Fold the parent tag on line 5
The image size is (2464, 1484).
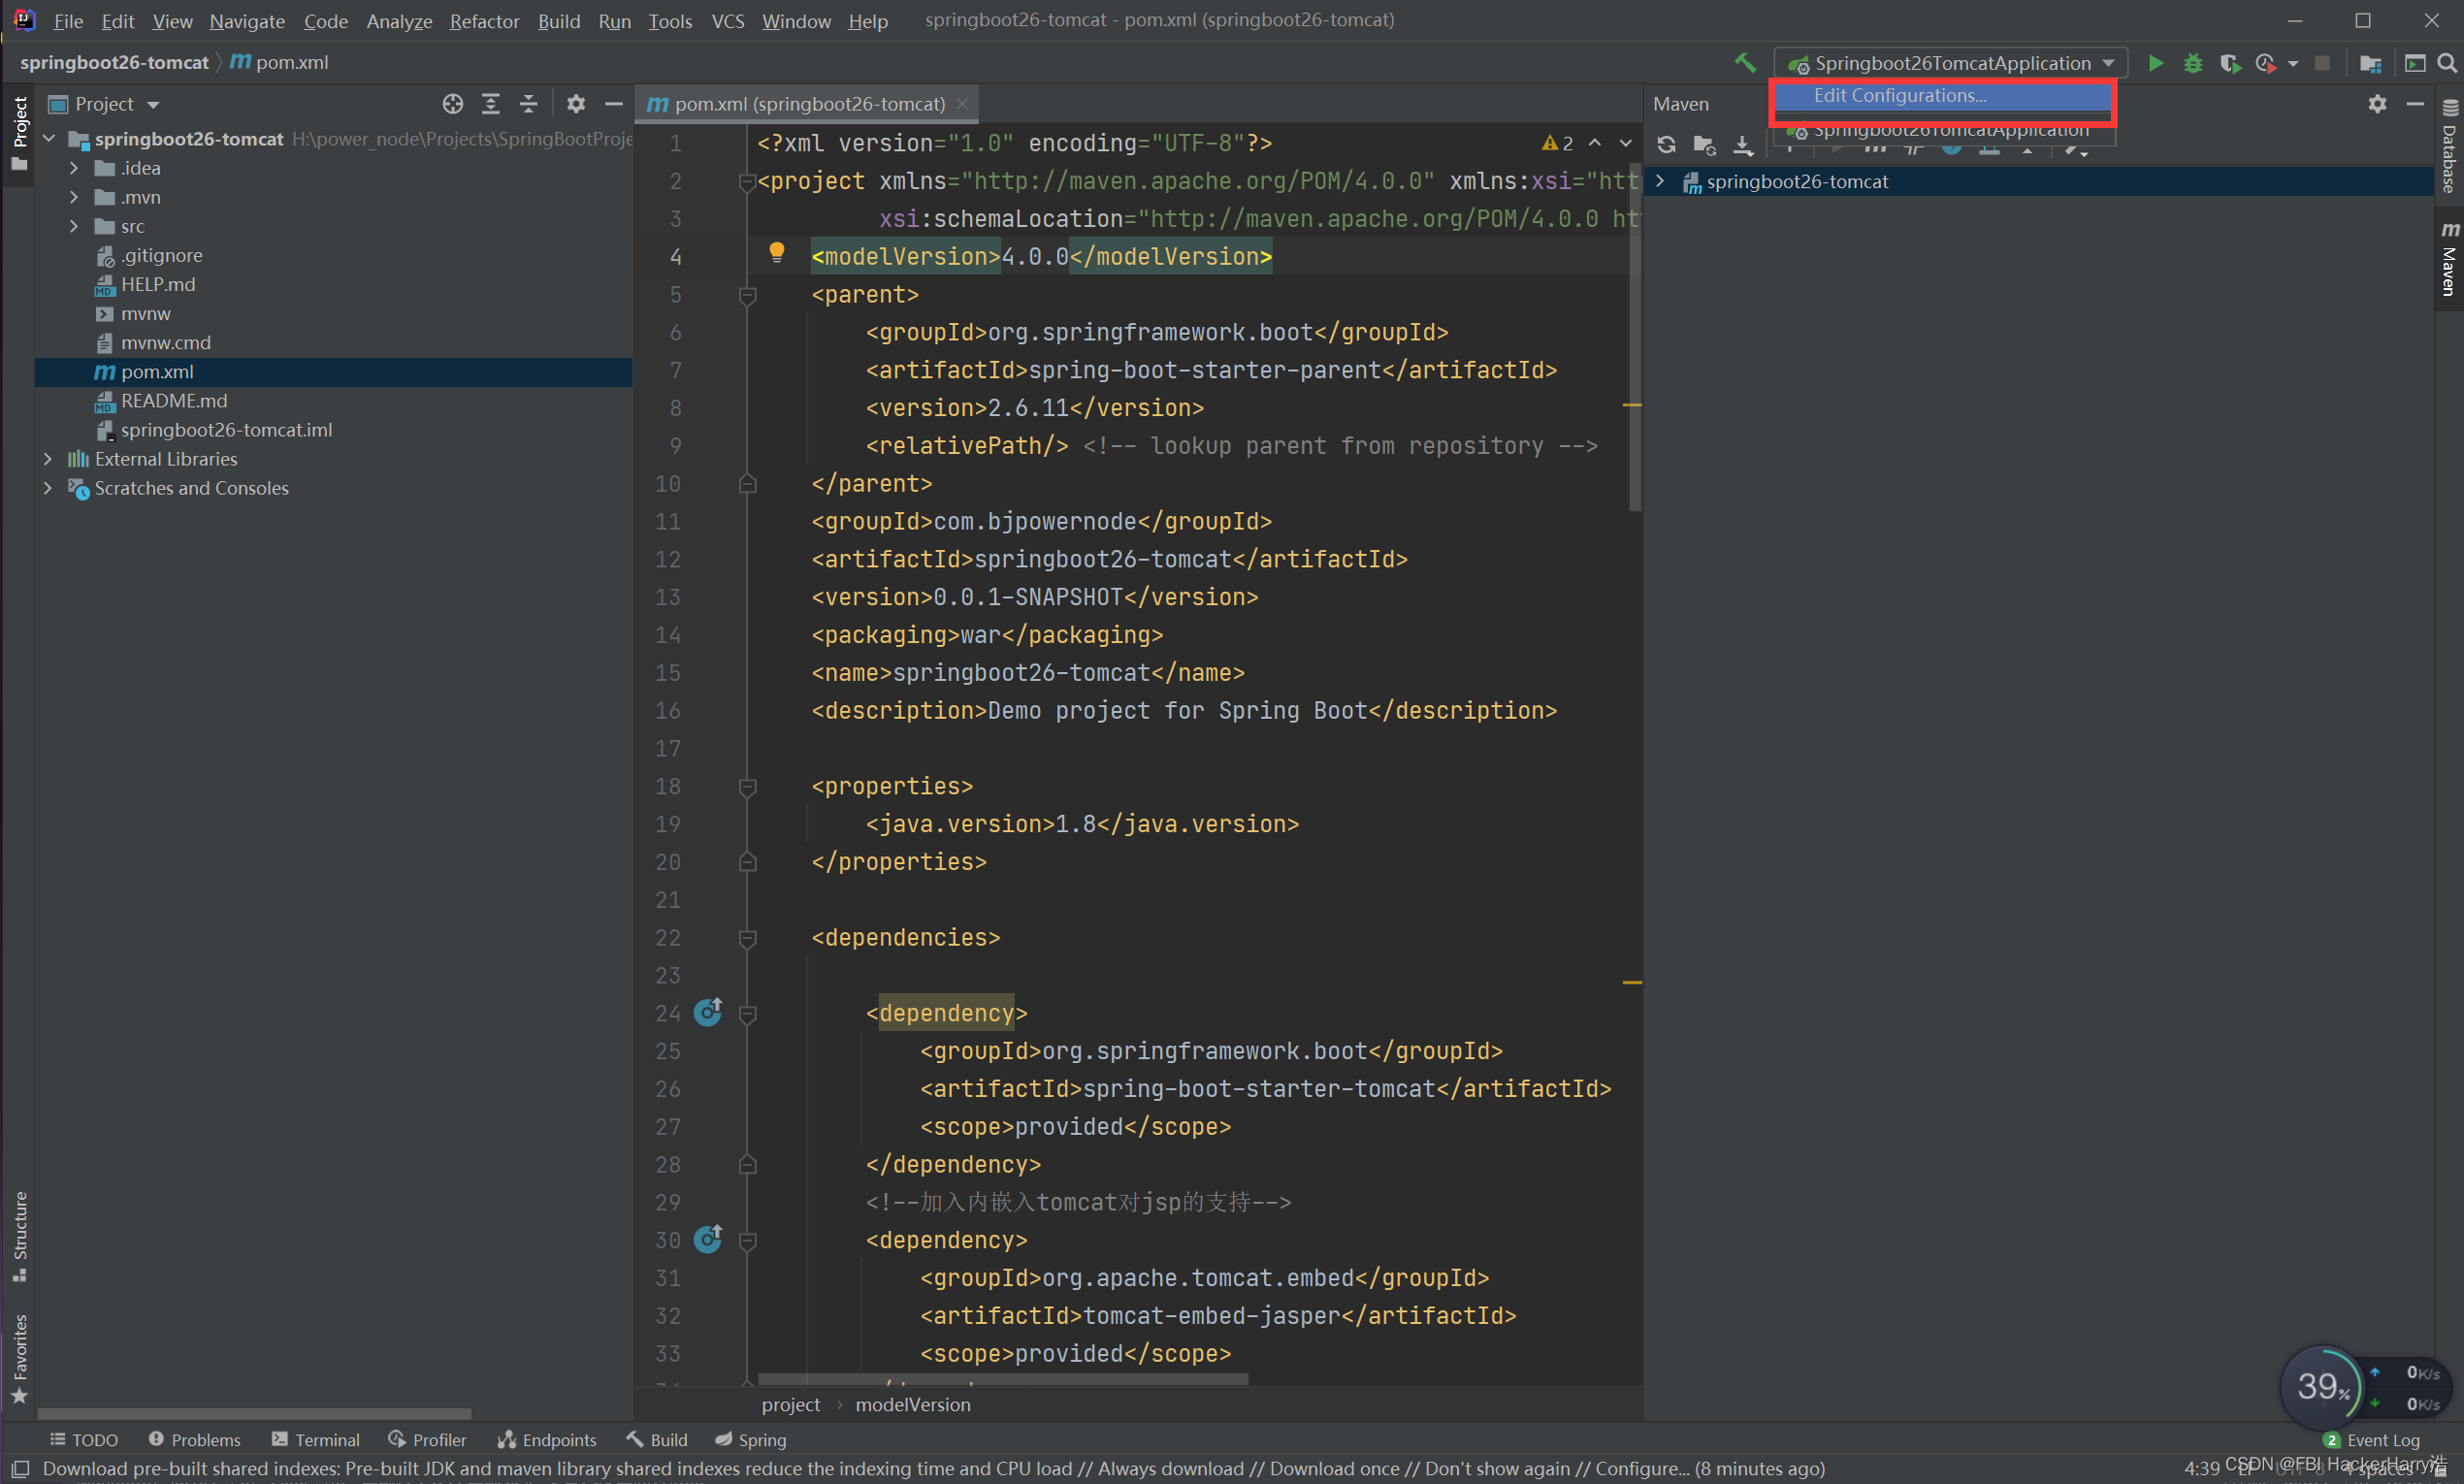[747, 295]
